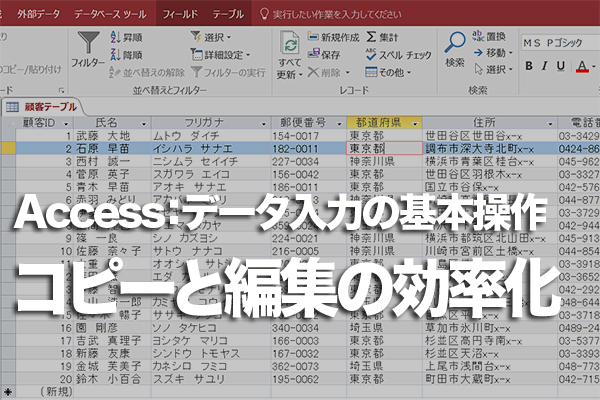Click the 氏名 column header
The image size is (600, 400).
tap(112, 123)
